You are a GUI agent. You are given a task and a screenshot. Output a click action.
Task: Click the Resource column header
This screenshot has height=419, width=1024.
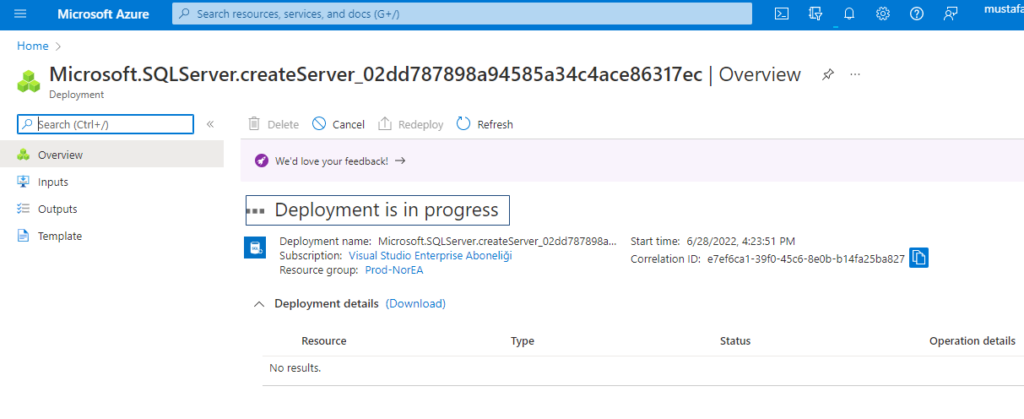[x=324, y=341]
